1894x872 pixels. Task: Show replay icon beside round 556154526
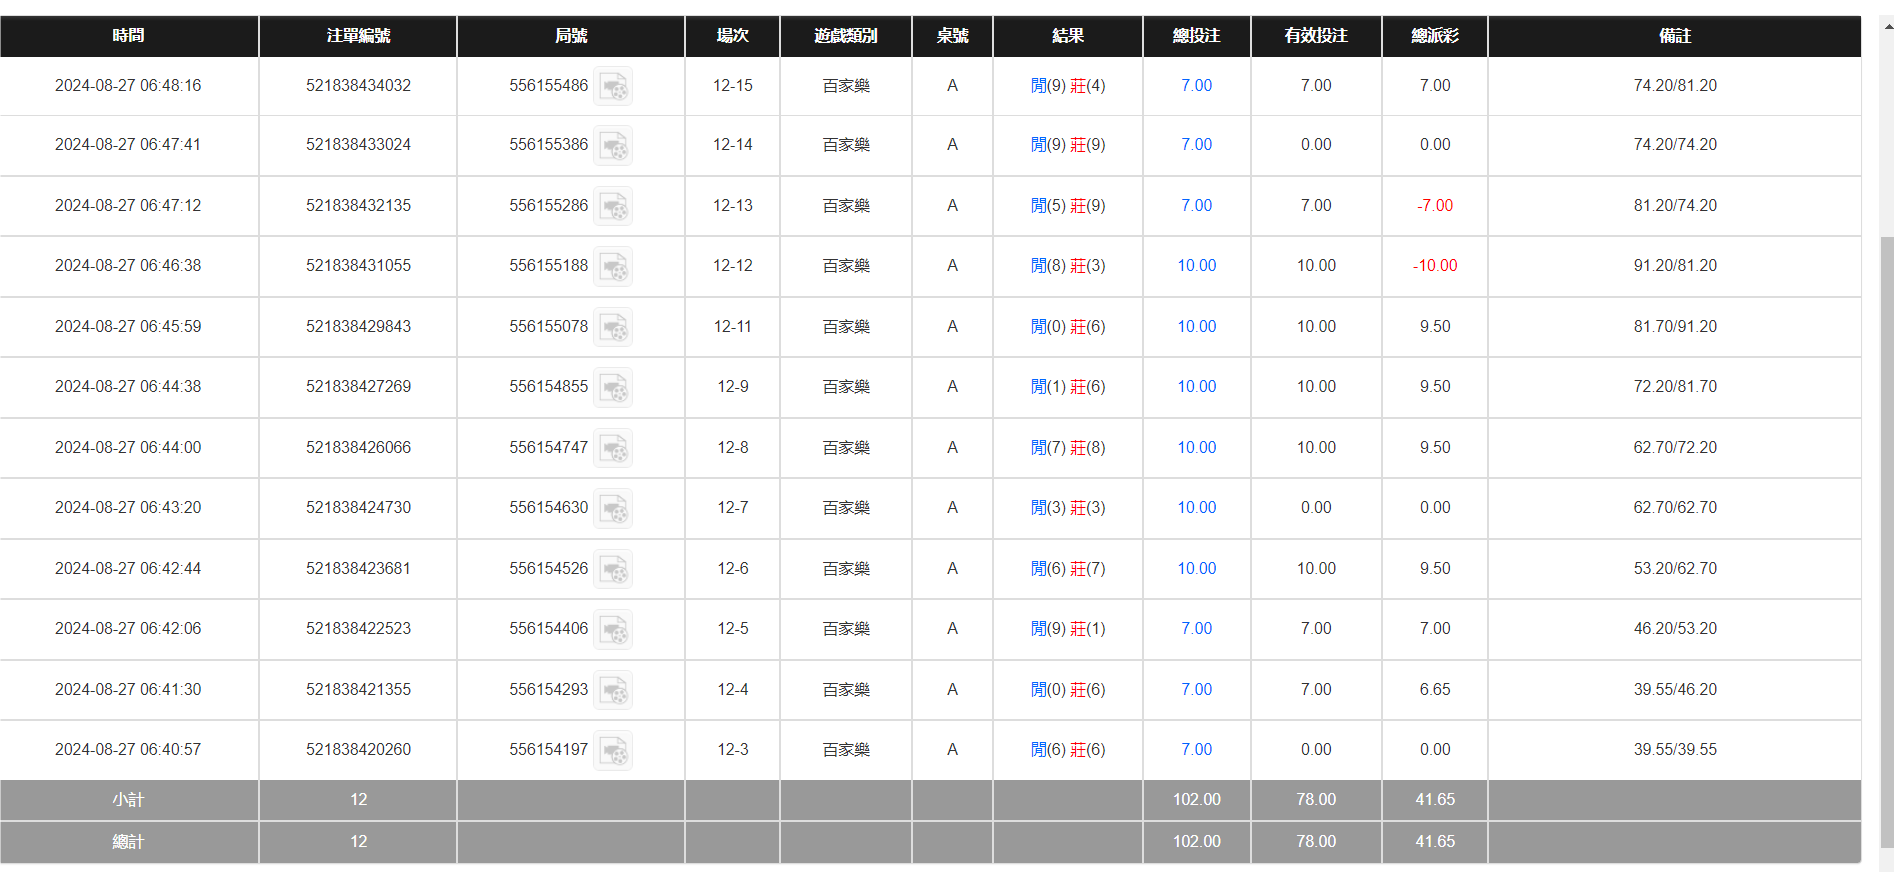pos(613,569)
